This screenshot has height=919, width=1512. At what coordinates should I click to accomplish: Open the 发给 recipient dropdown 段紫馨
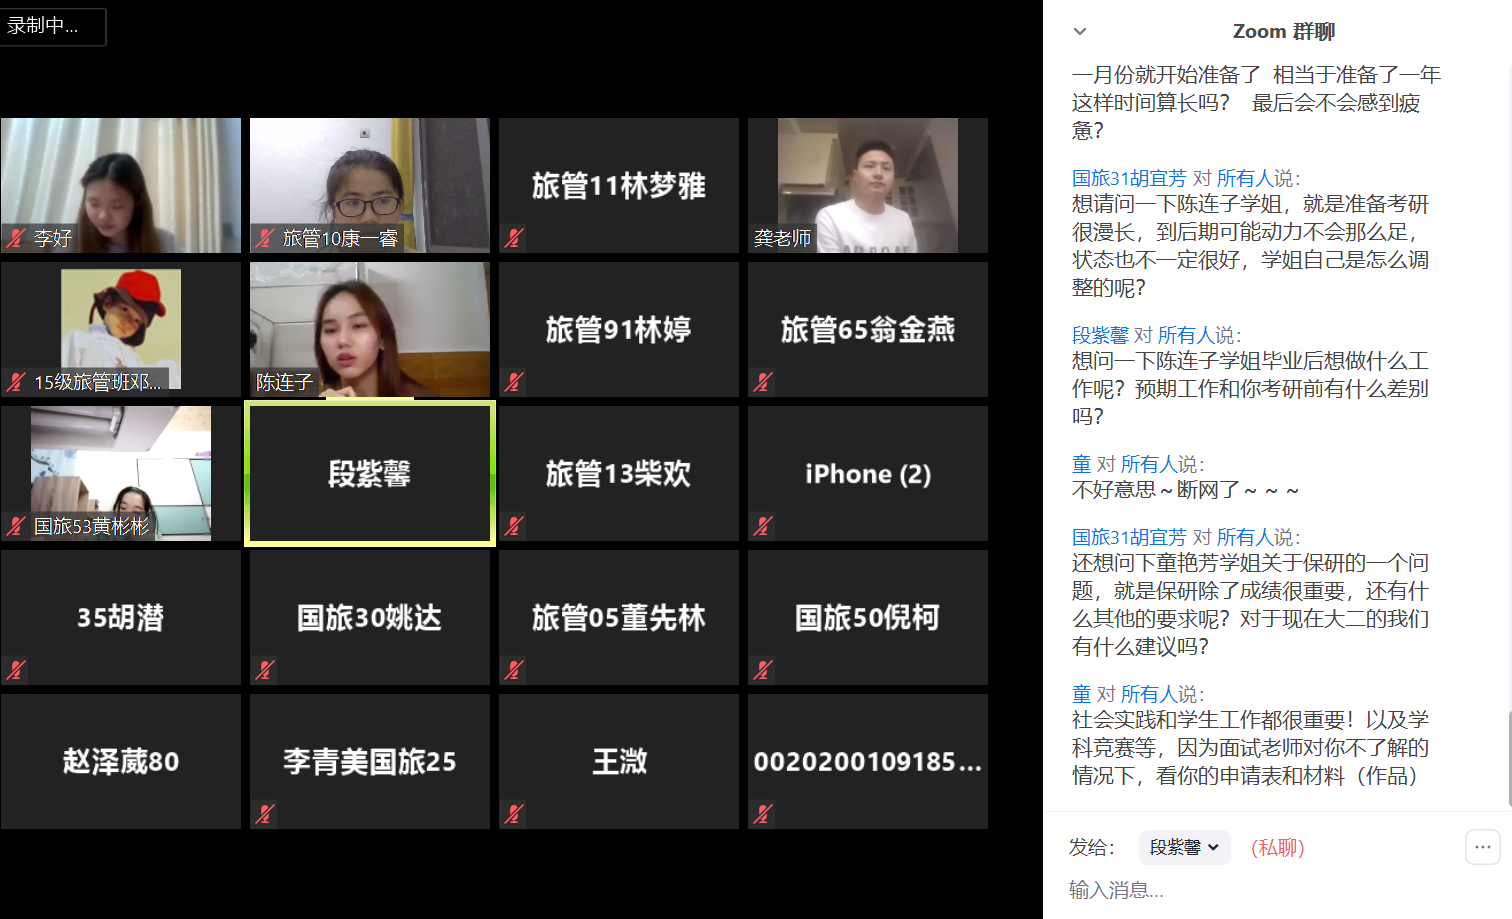1184,847
